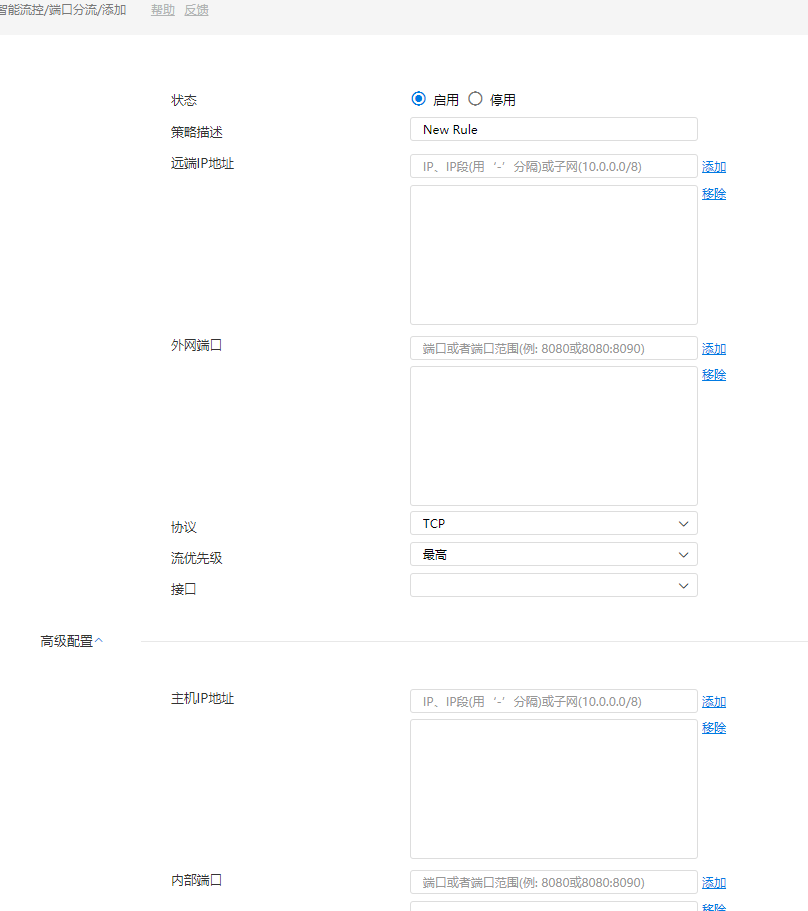Open the 帮助 link in header
The width and height of the screenshot is (808, 911).
tap(162, 10)
